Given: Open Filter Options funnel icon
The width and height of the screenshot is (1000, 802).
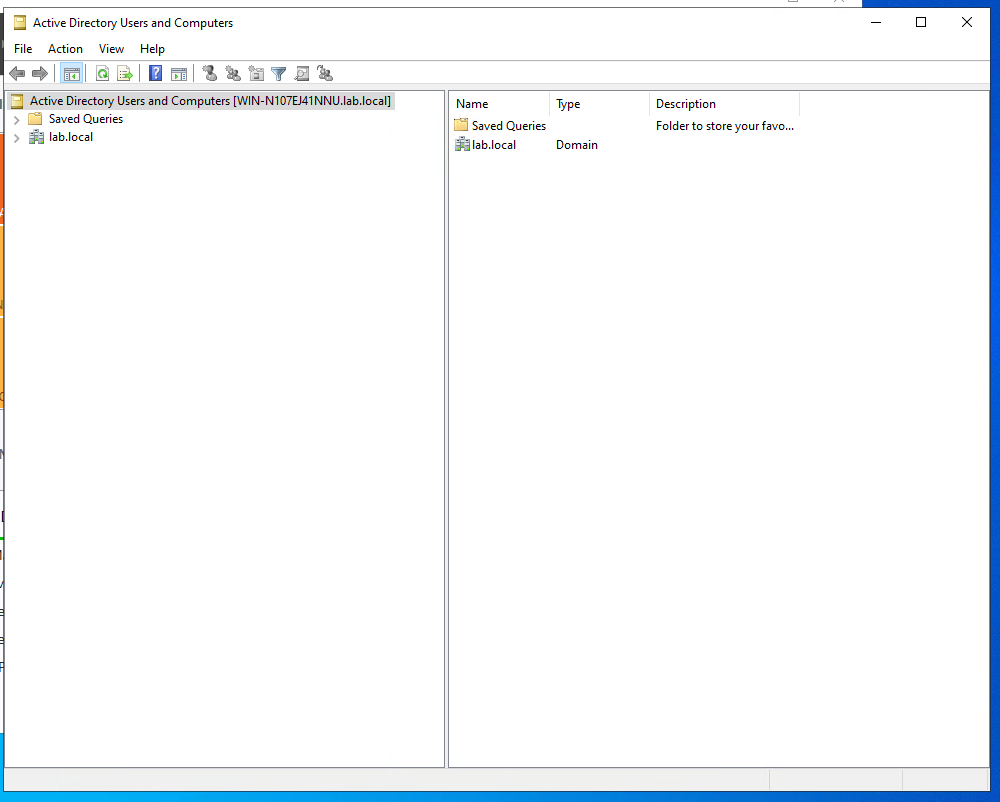Looking at the screenshot, I should (279, 73).
